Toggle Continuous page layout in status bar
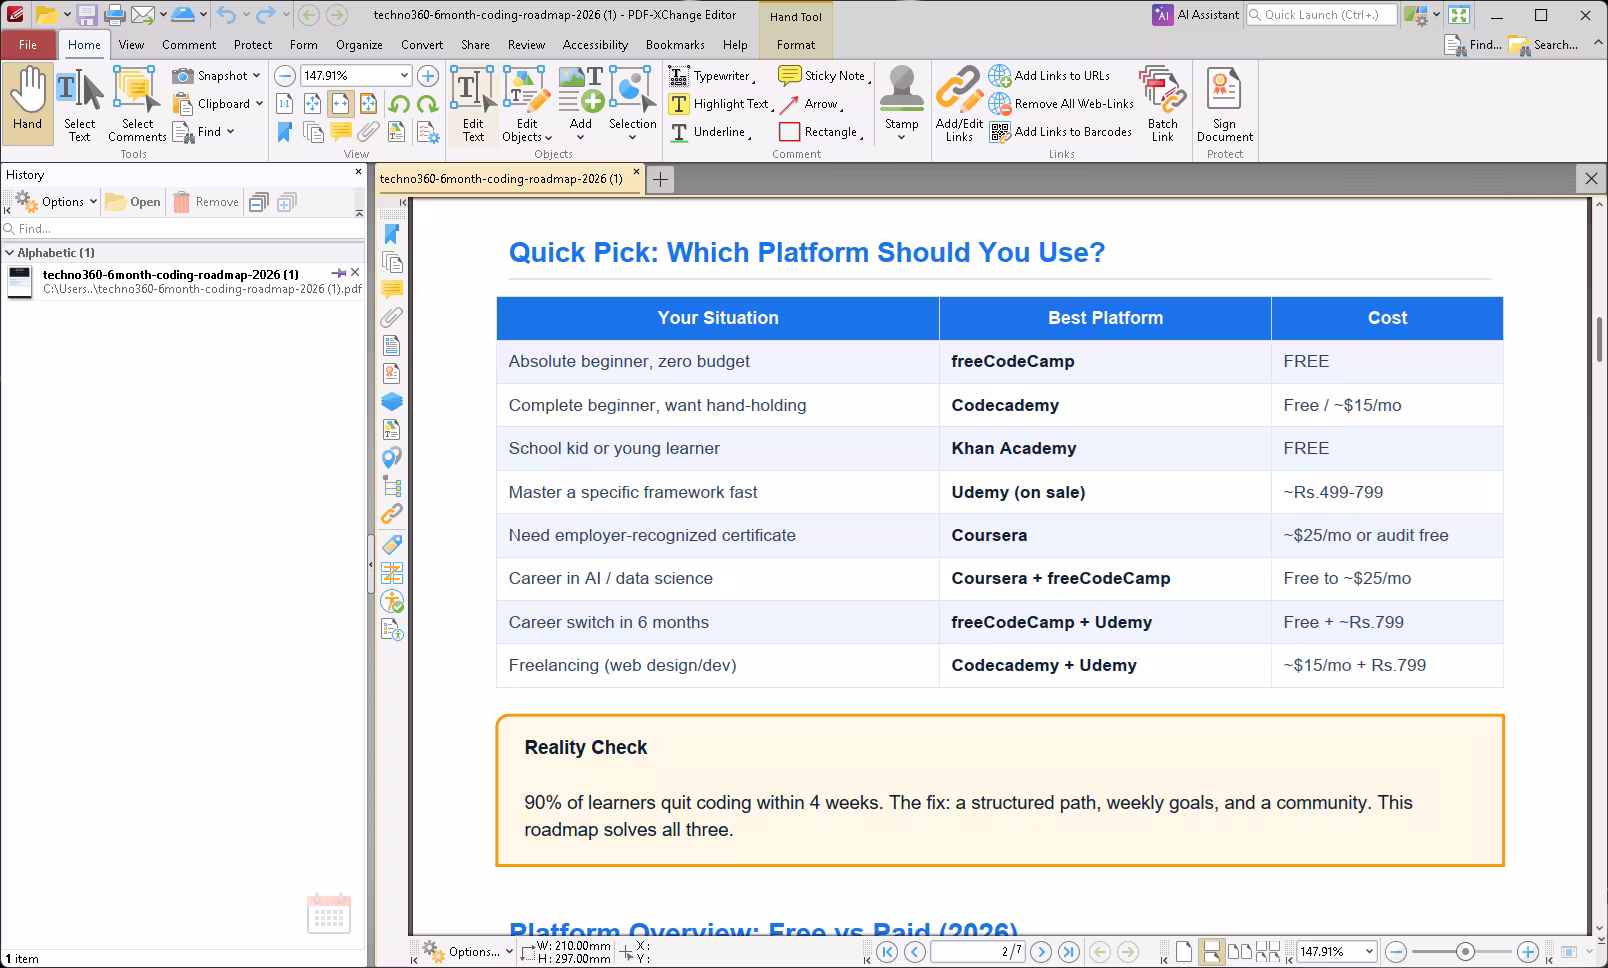Screen dimensions: 1608x968 pos(1211,951)
